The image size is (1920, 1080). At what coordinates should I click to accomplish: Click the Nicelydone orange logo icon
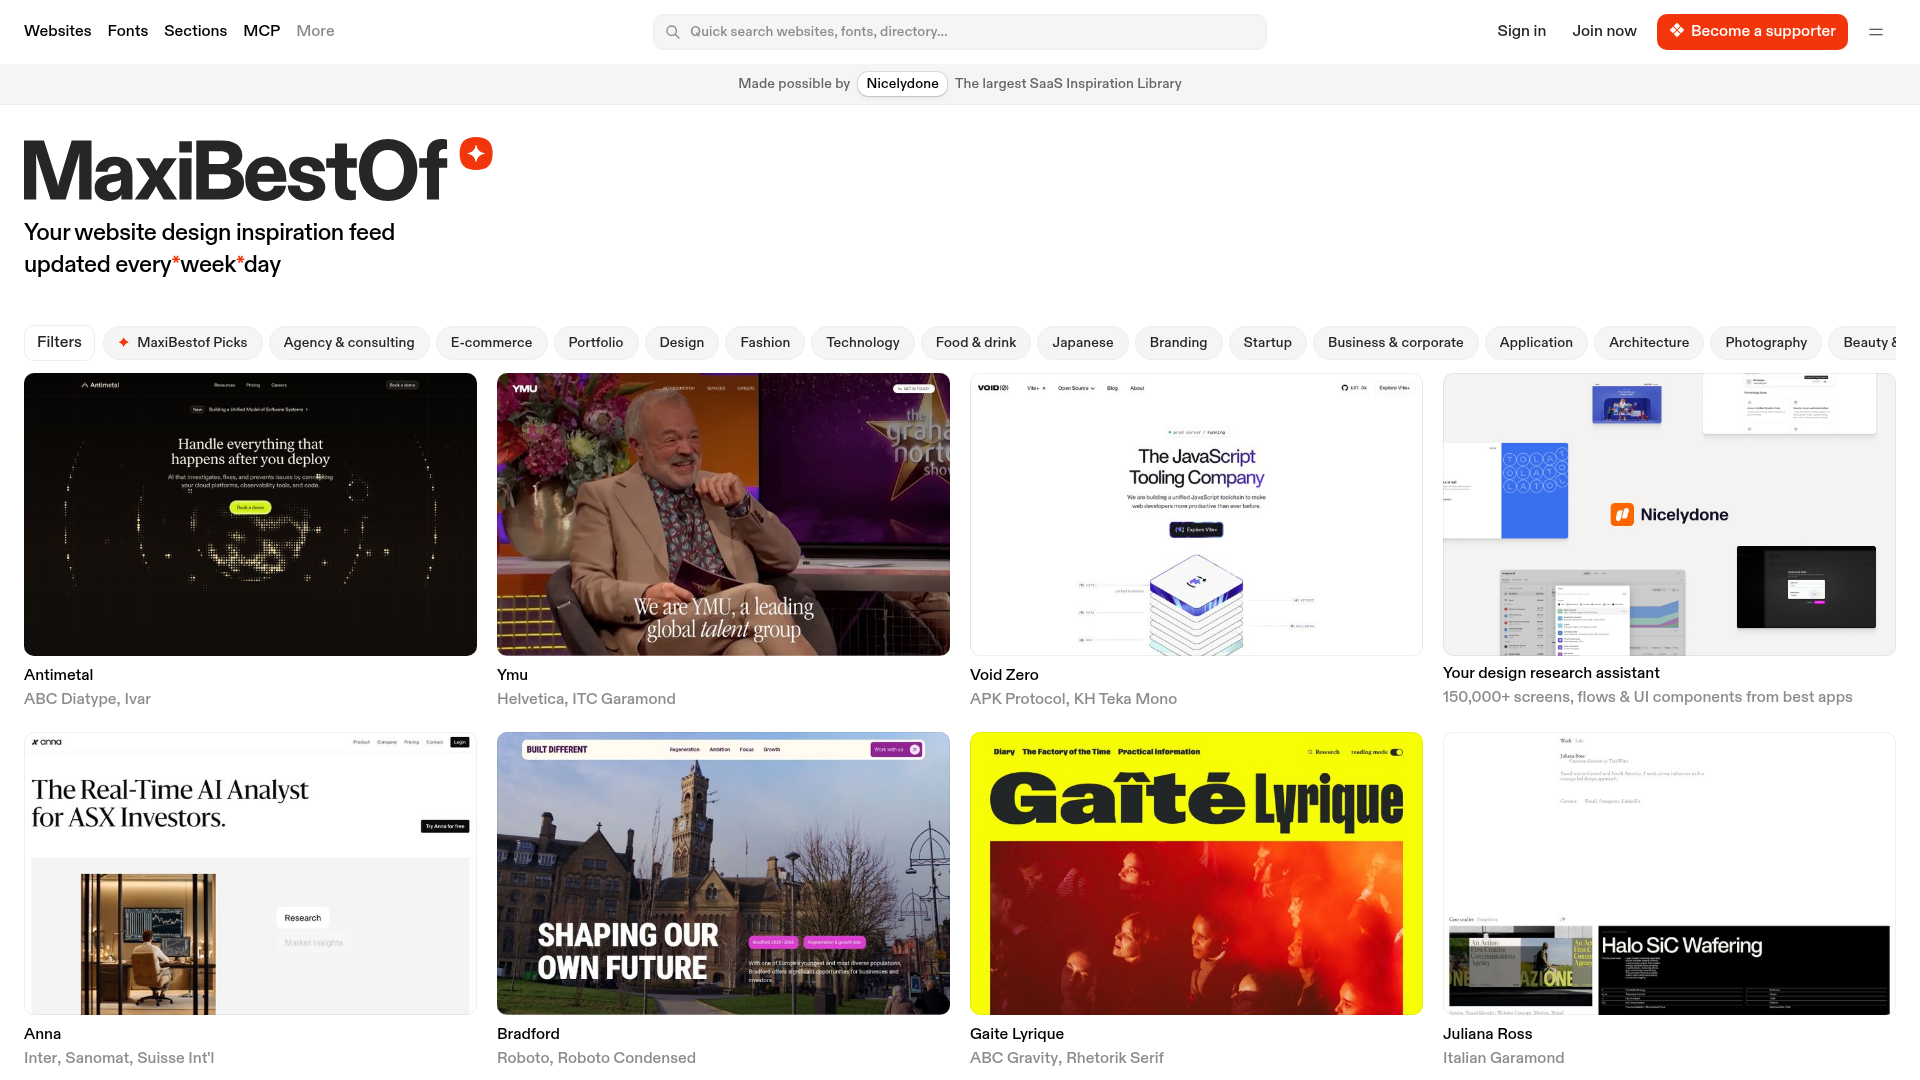point(1621,515)
